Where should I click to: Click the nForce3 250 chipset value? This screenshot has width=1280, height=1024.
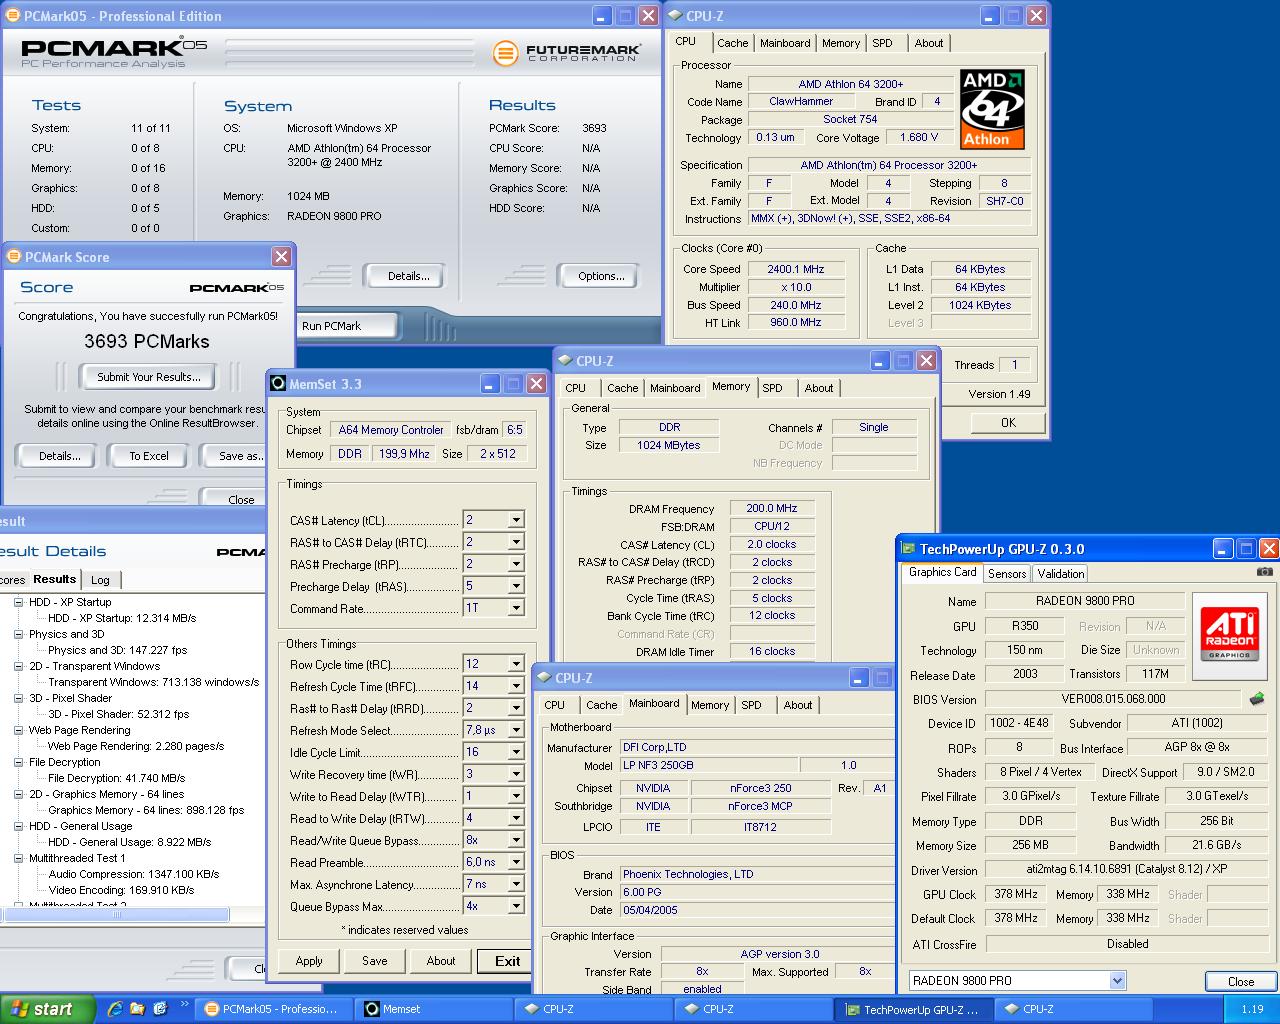pyautogui.click(x=760, y=788)
